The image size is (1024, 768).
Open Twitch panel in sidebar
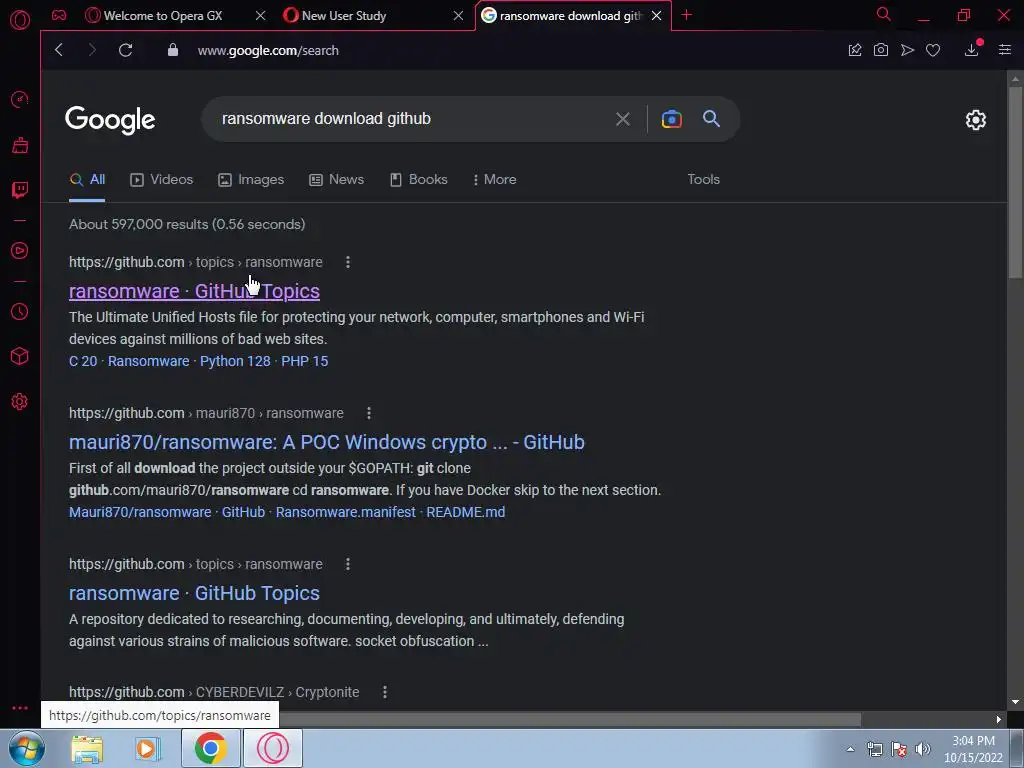pos(20,190)
